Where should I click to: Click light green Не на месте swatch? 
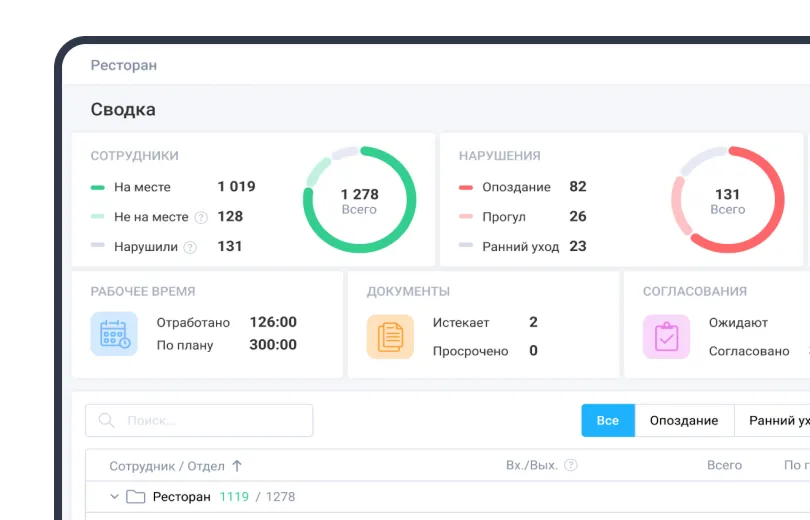pyautogui.click(x=98, y=216)
